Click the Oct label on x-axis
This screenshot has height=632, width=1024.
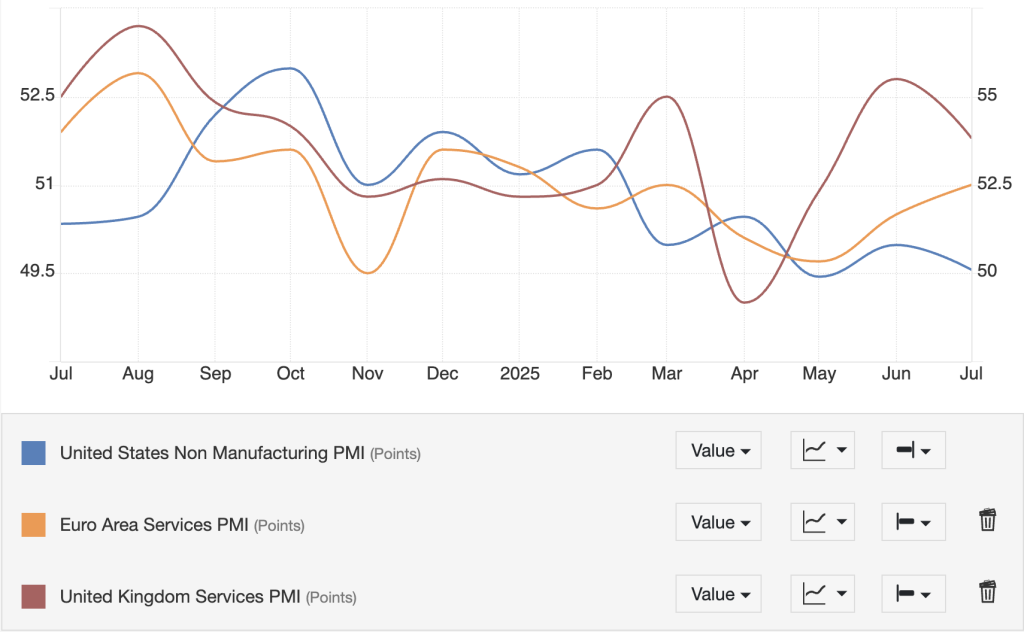coord(291,374)
